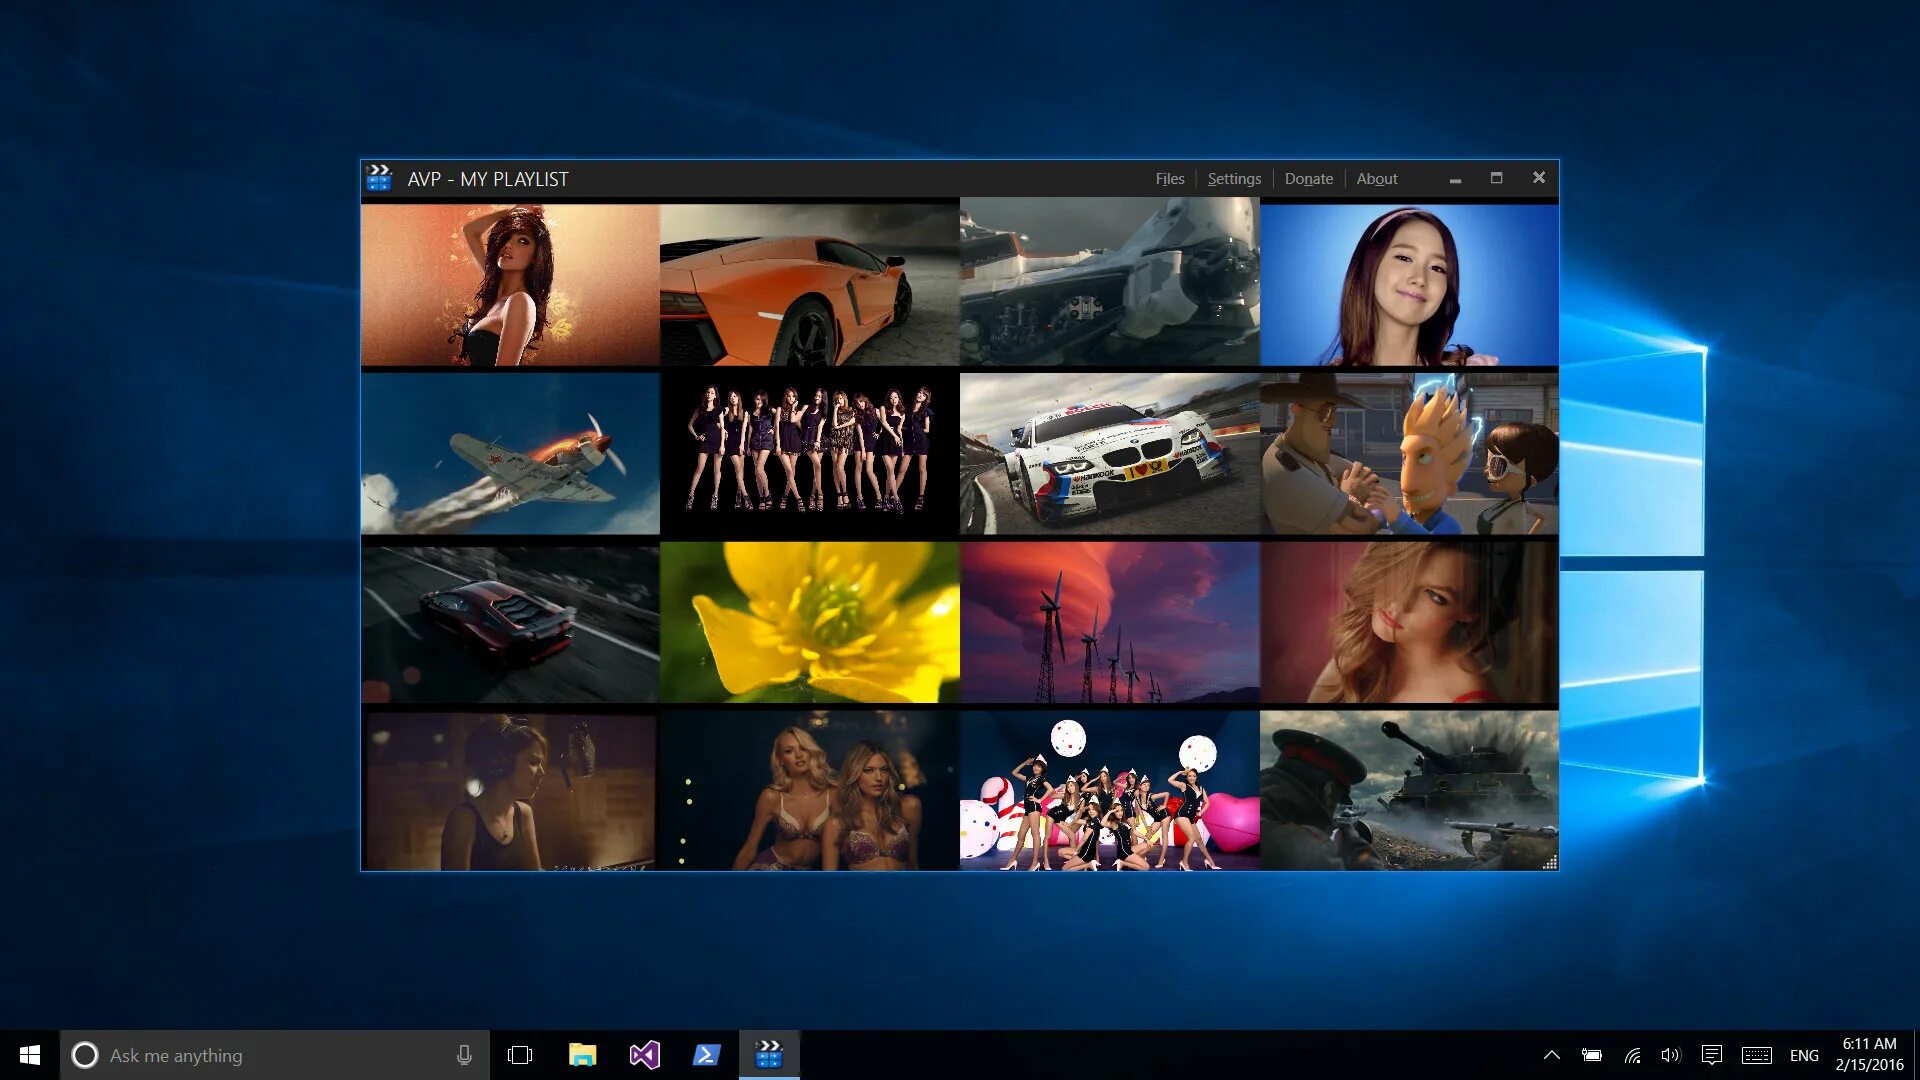This screenshot has width=1920, height=1080.
Task: Click the microphone icon in the search box
Action: pyautogui.click(x=463, y=1055)
